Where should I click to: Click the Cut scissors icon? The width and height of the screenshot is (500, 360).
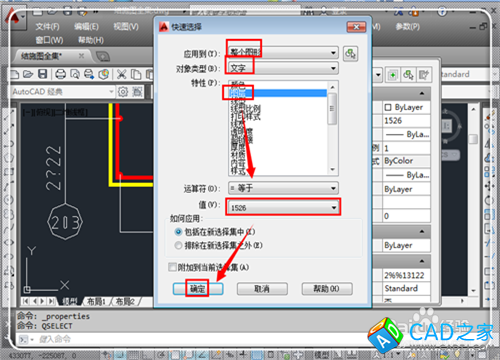[122, 74]
